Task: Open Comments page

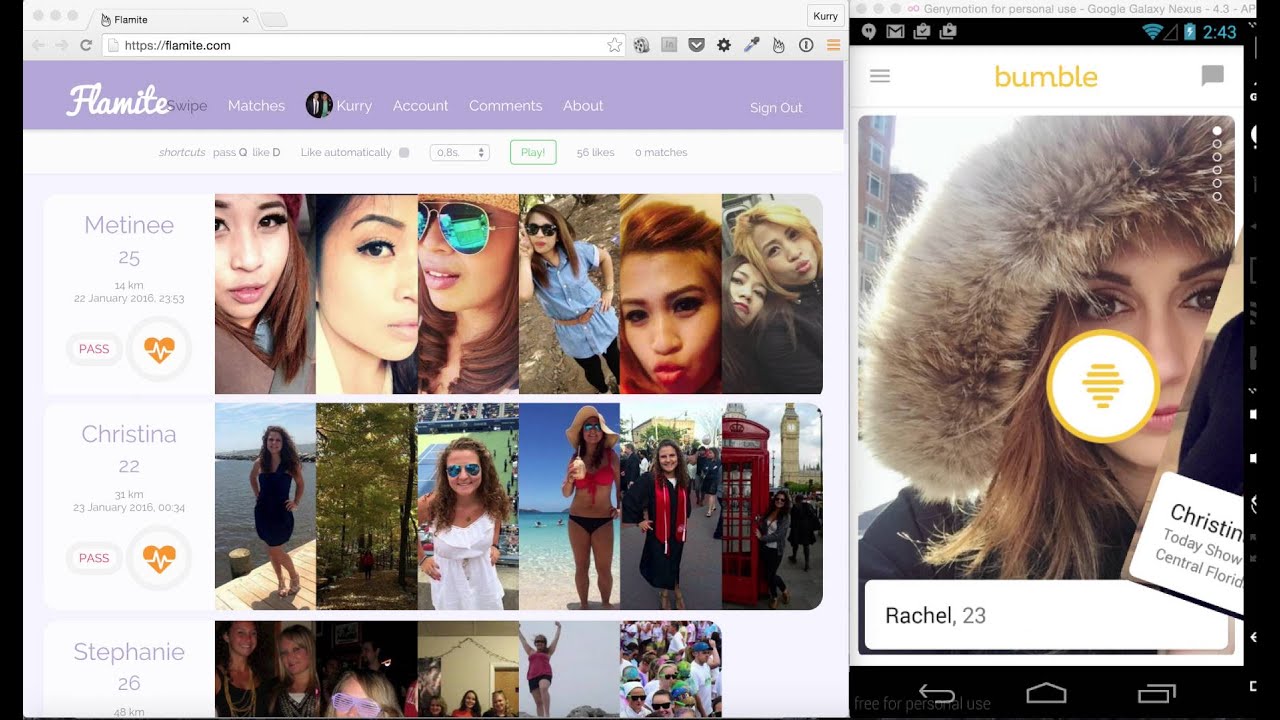Action: 505,106
